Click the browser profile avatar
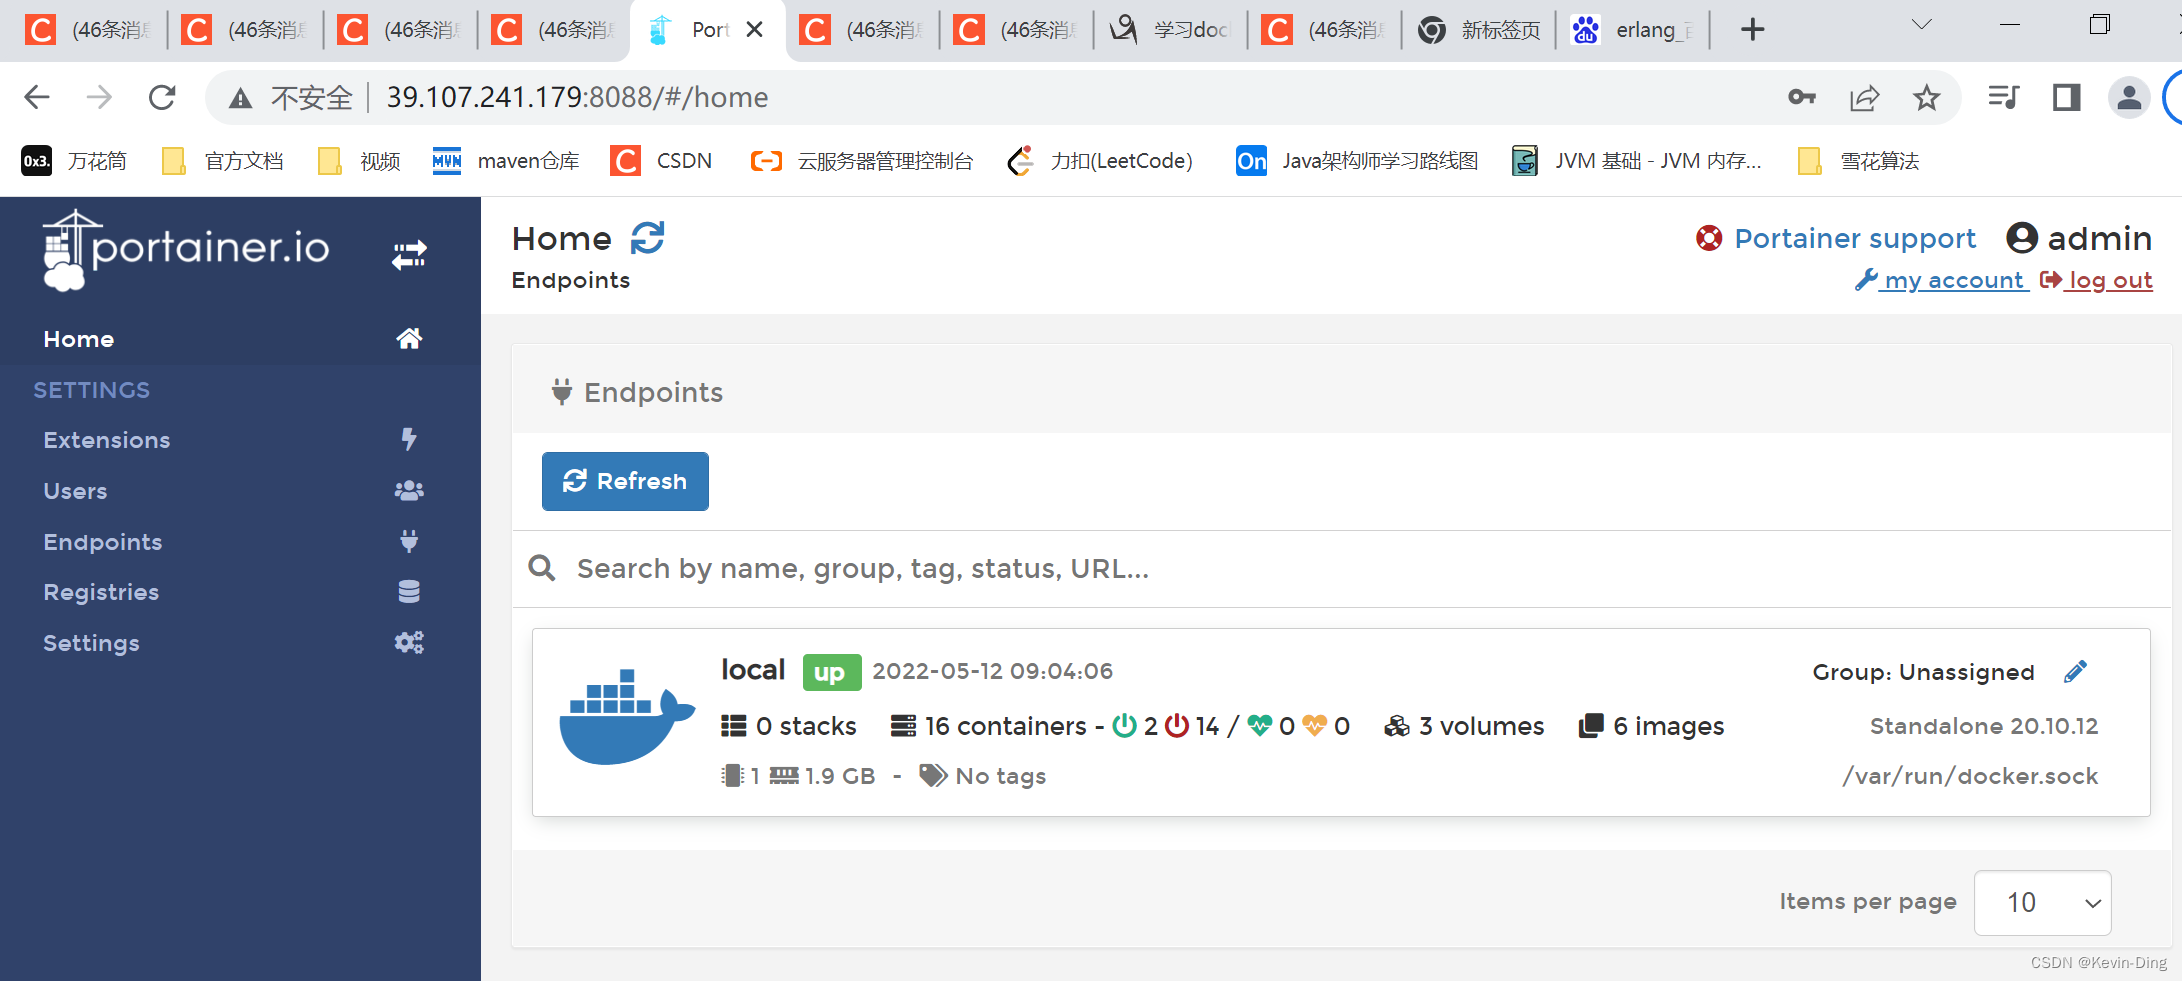2182x981 pixels. [2129, 97]
